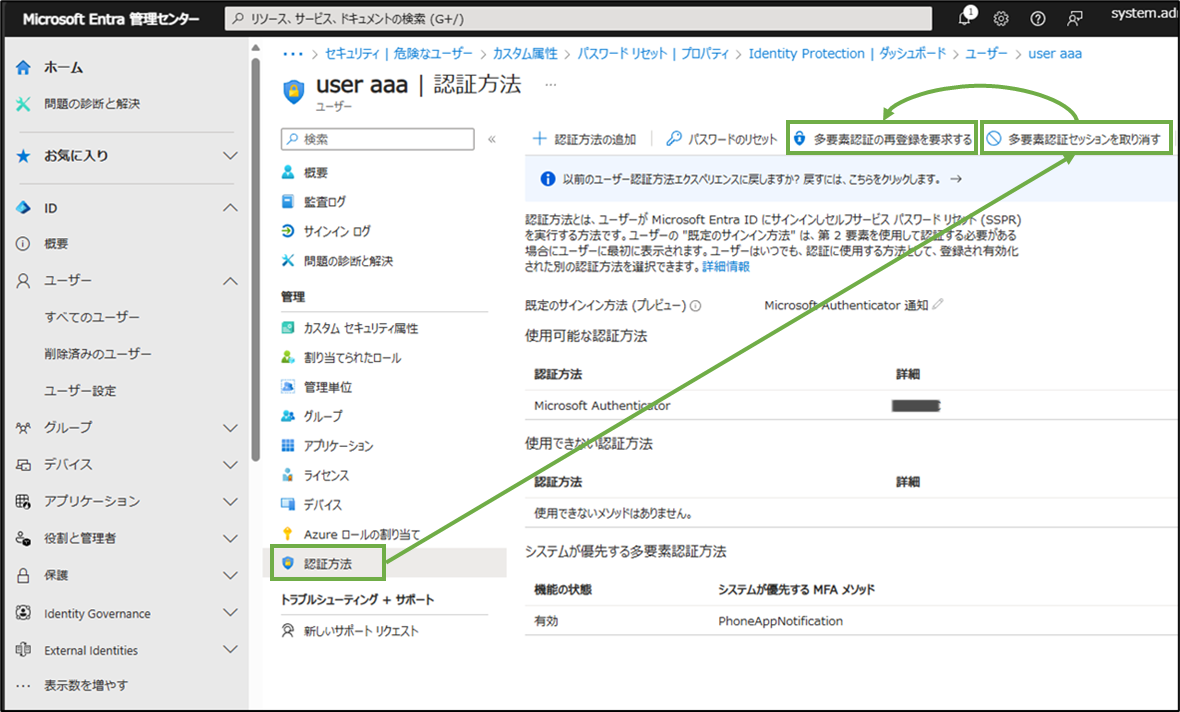Open the notifications bell icon

(966, 18)
